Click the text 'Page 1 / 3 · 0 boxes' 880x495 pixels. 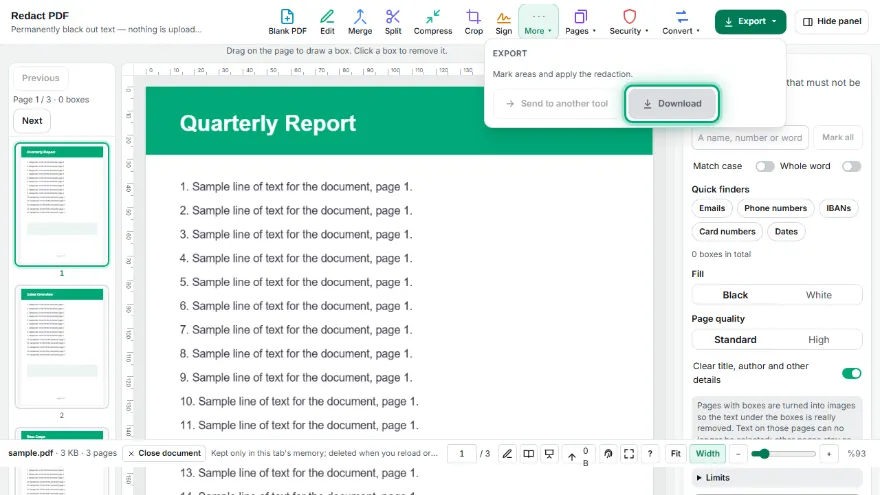pos(51,99)
